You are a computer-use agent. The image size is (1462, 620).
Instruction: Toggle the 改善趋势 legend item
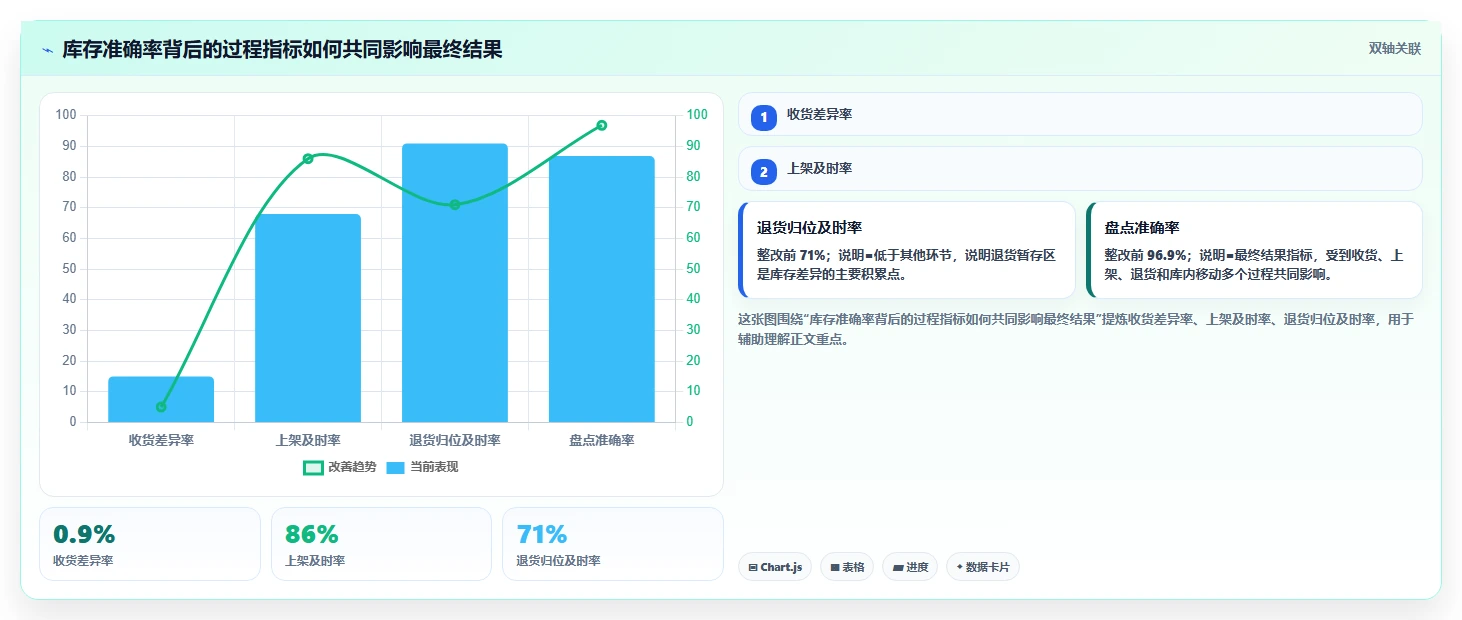tap(340, 467)
